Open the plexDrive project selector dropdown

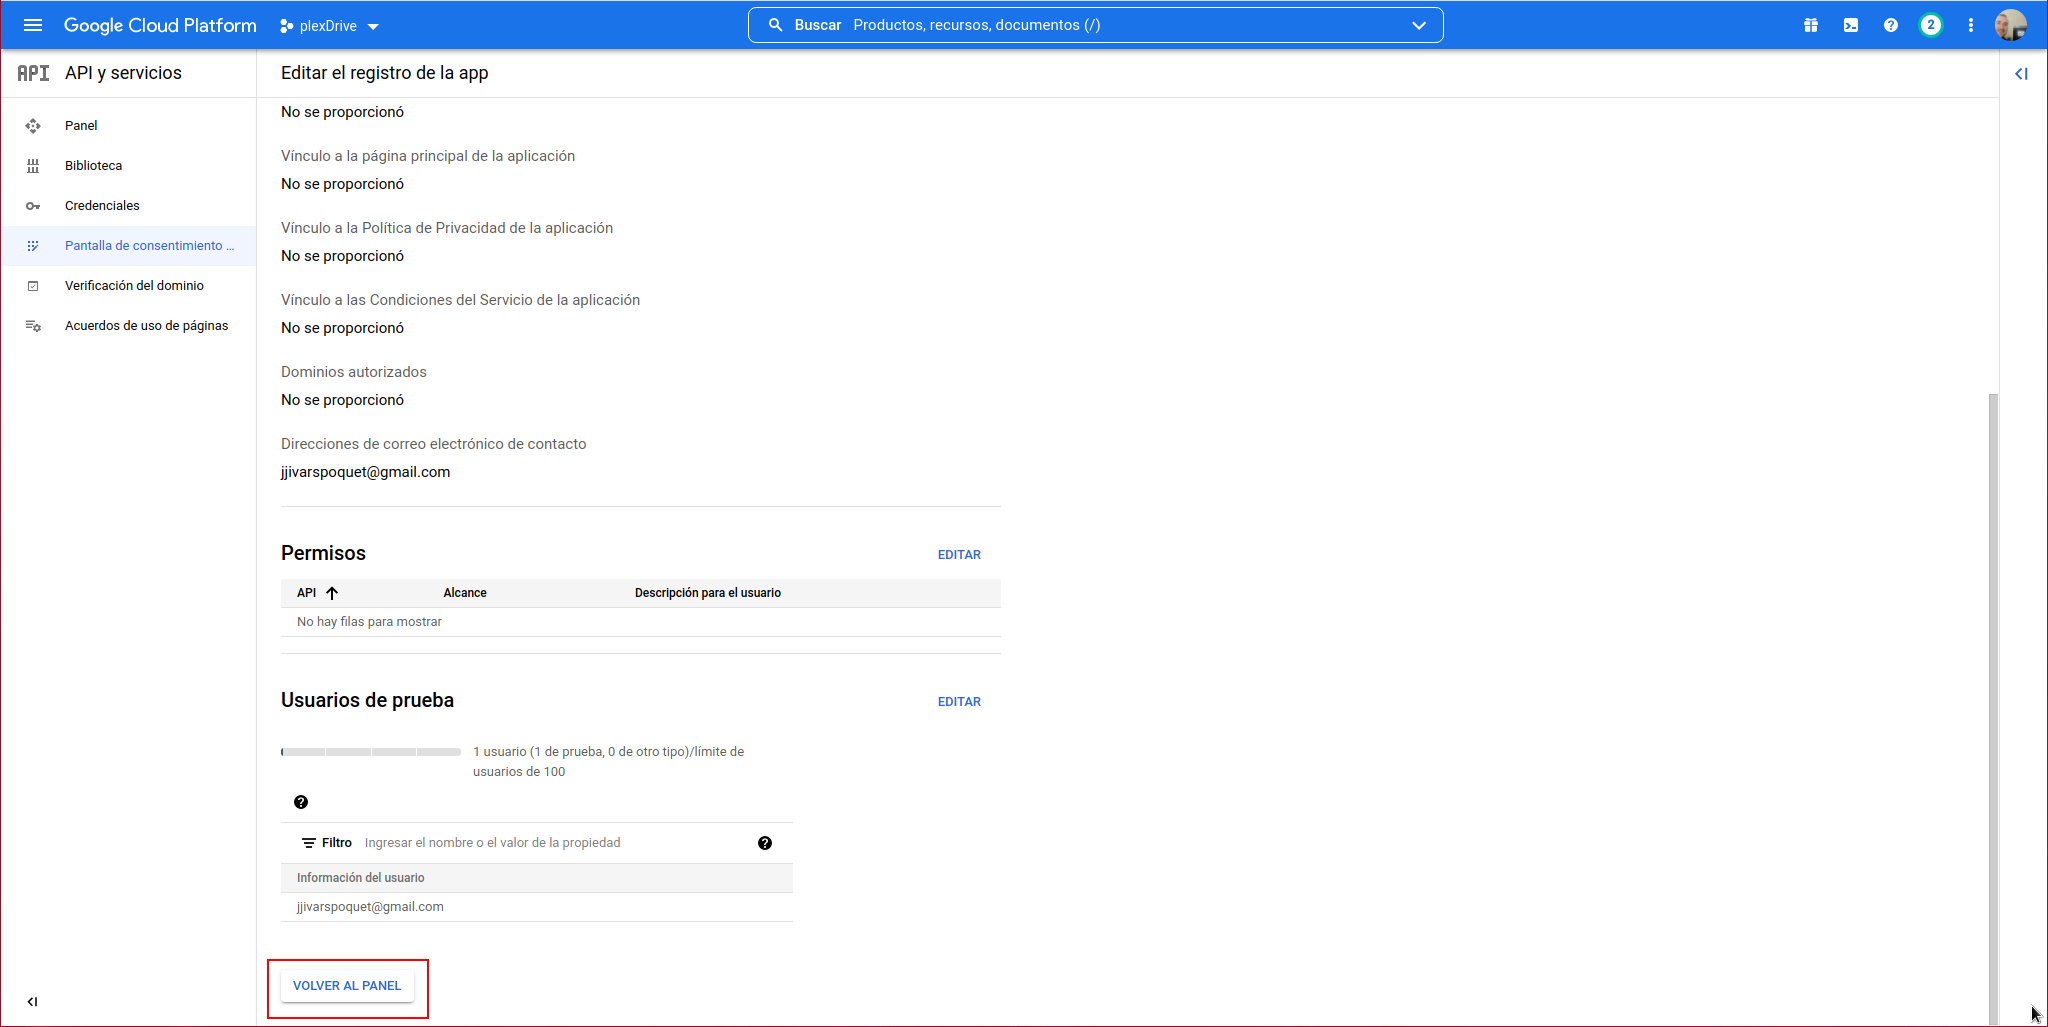329,26
